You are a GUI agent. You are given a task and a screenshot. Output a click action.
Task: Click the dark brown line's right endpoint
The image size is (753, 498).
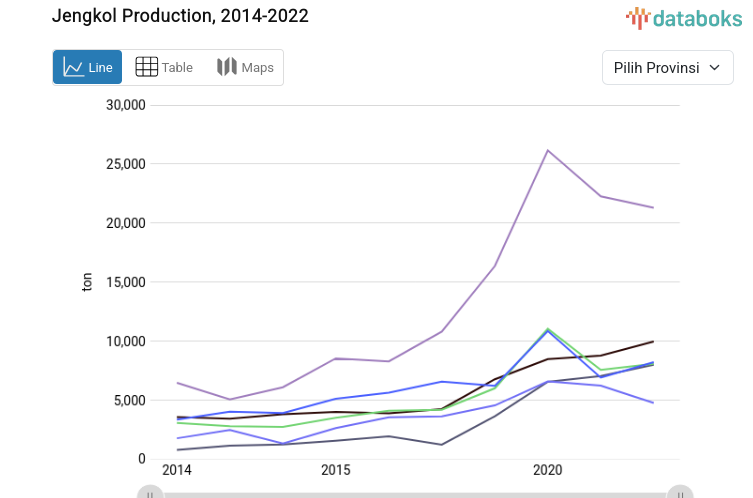pyautogui.click(x=653, y=342)
